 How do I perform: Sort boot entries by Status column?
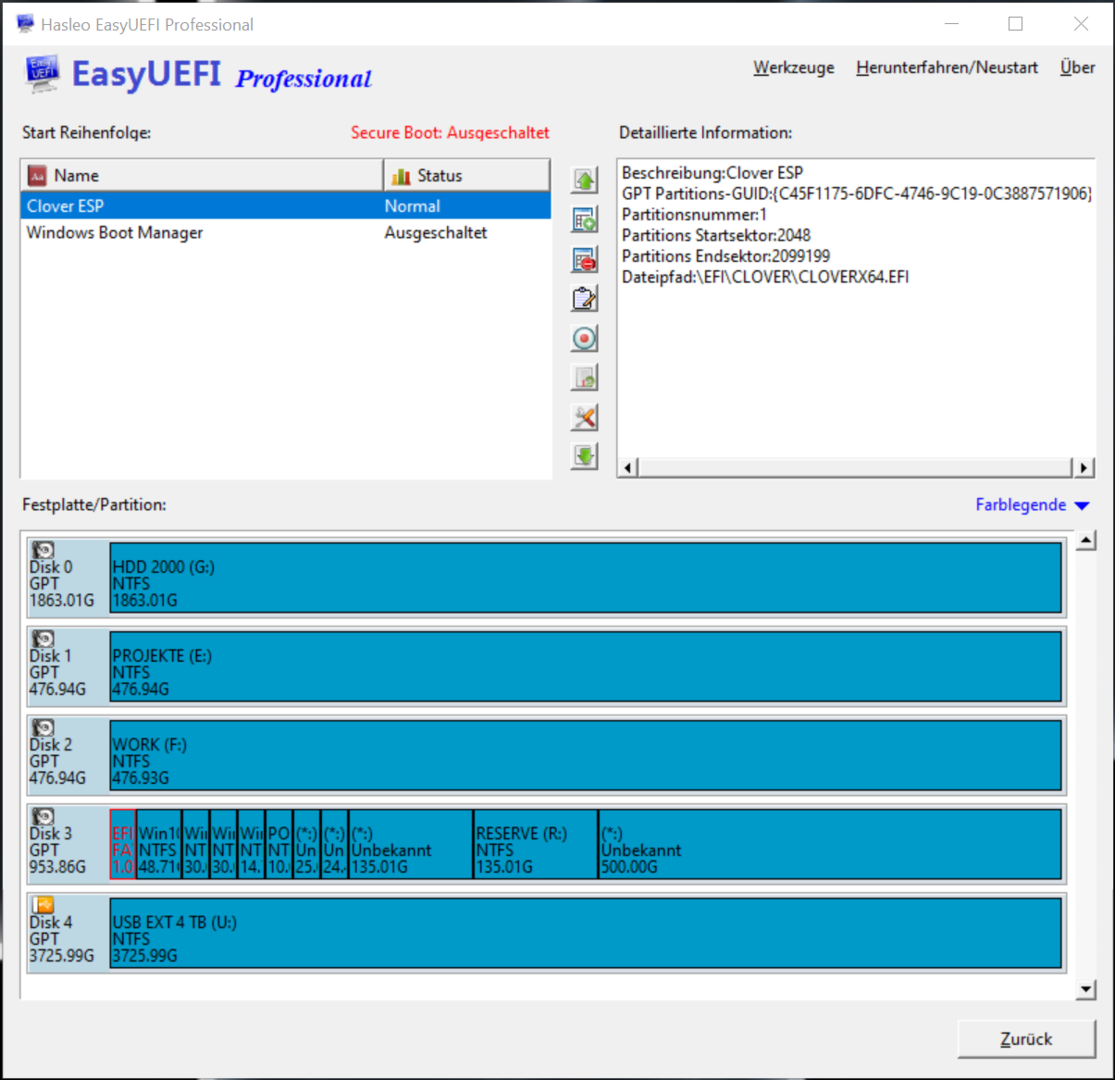tap(466, 176)
